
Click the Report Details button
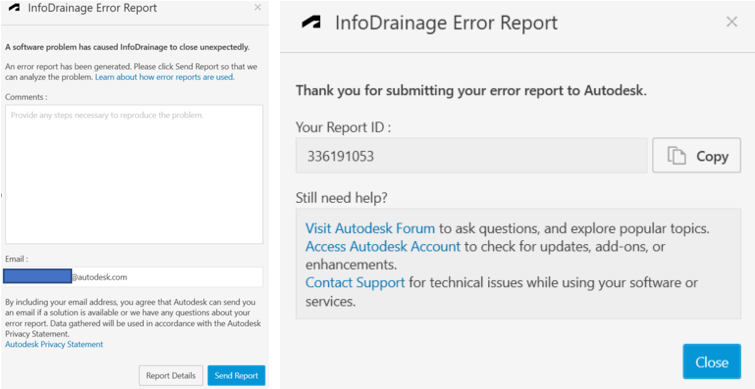171,376
